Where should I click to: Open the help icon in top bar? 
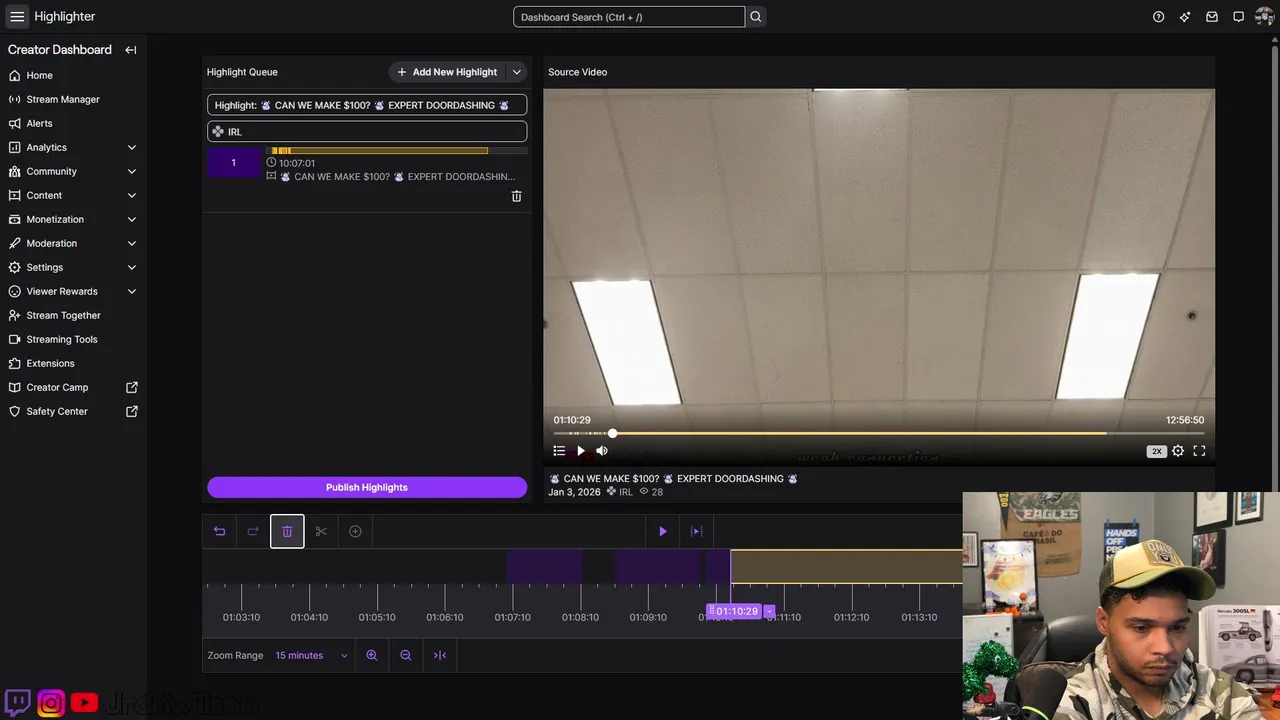1158,17
